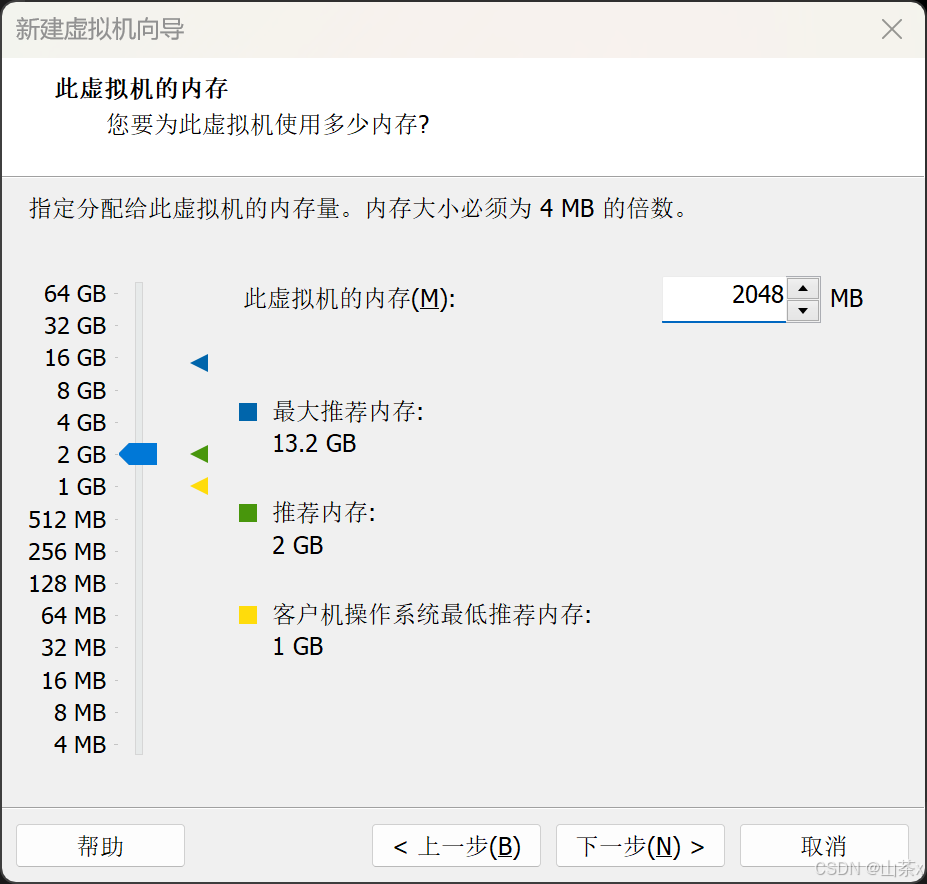Open the 帮助 help dialog
The image size is (927, 884).
click(100, 845)
